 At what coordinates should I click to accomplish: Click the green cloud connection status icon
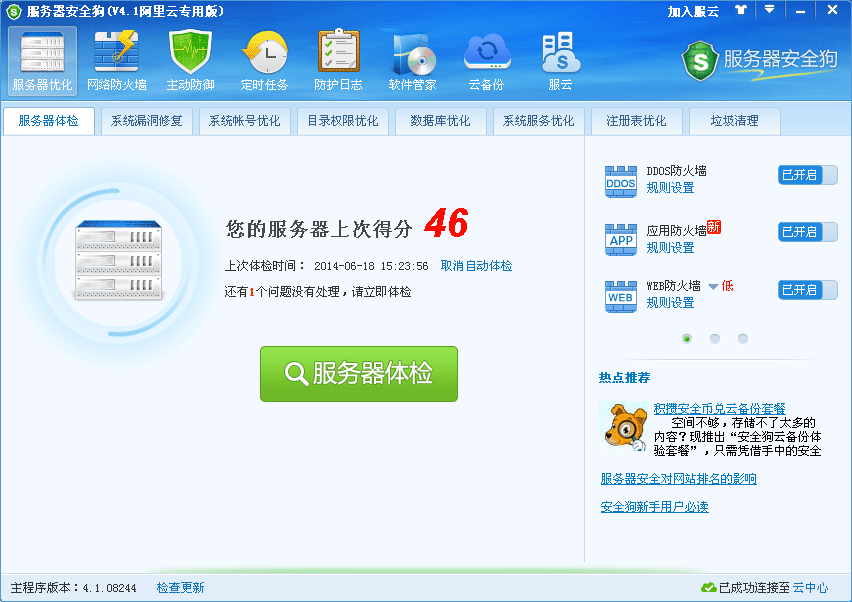point(709,587)
